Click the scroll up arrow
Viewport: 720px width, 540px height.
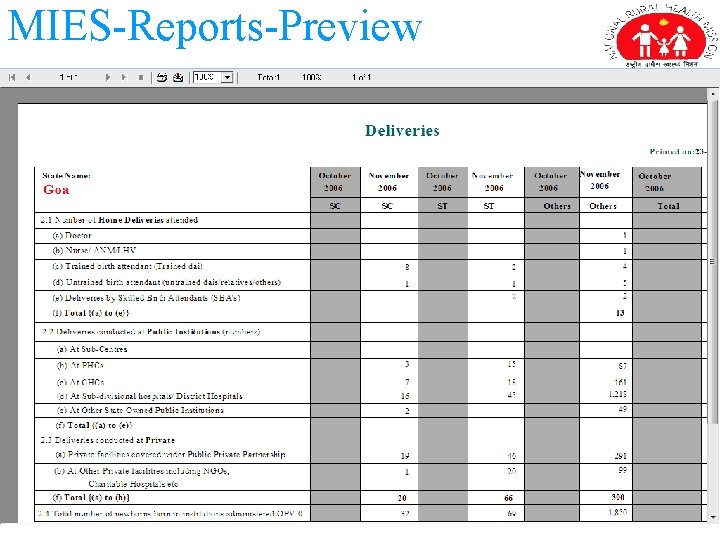[x=713, y=94]
